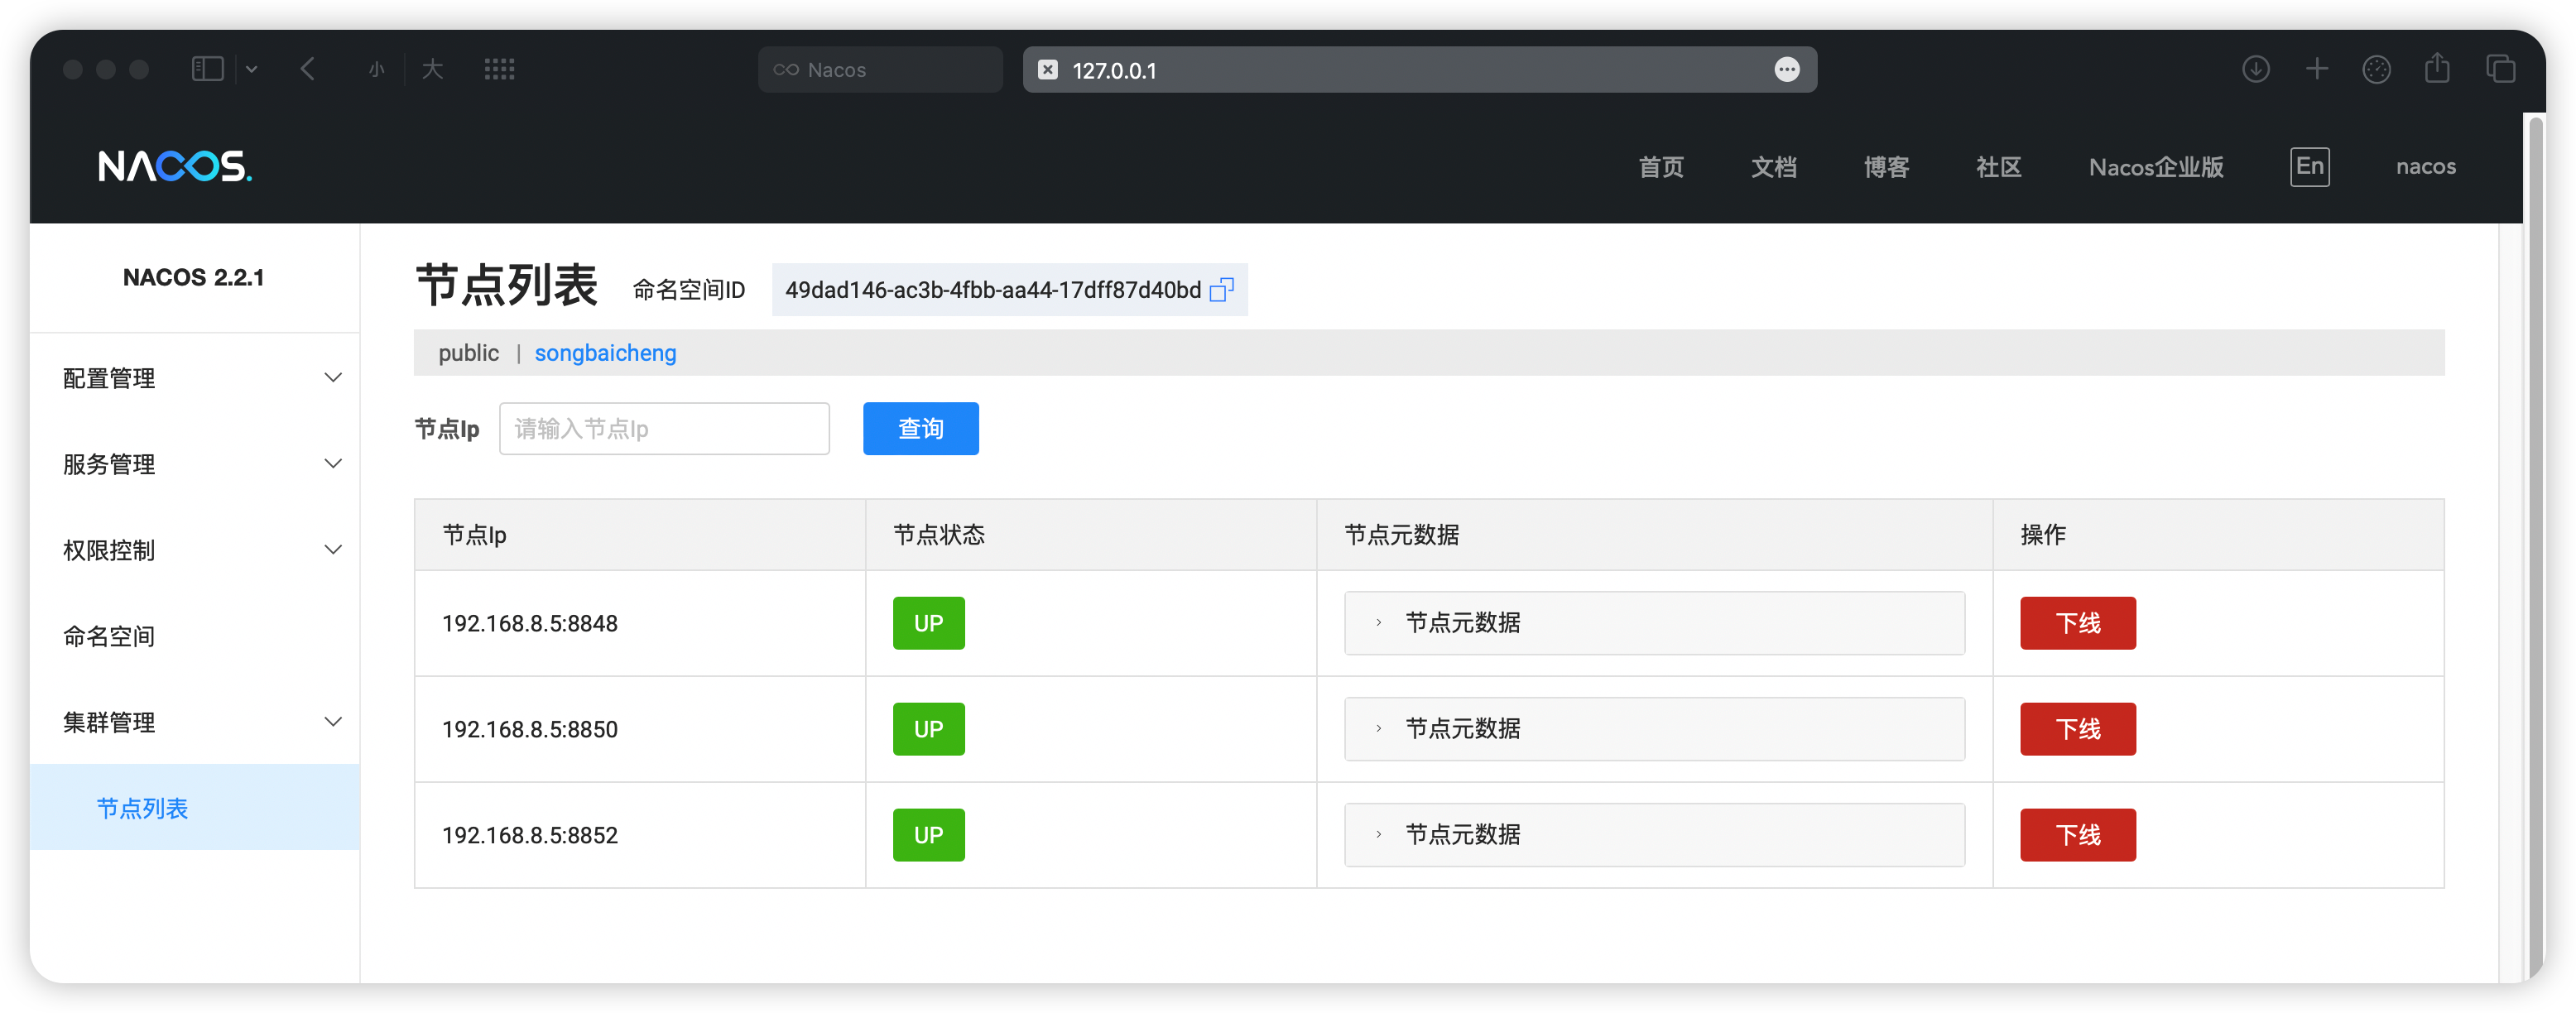Click UP status of node 192.168.8.5:8848
Image resolution: width=2576 pixels, height=1013 pixels.
(928, 622)
